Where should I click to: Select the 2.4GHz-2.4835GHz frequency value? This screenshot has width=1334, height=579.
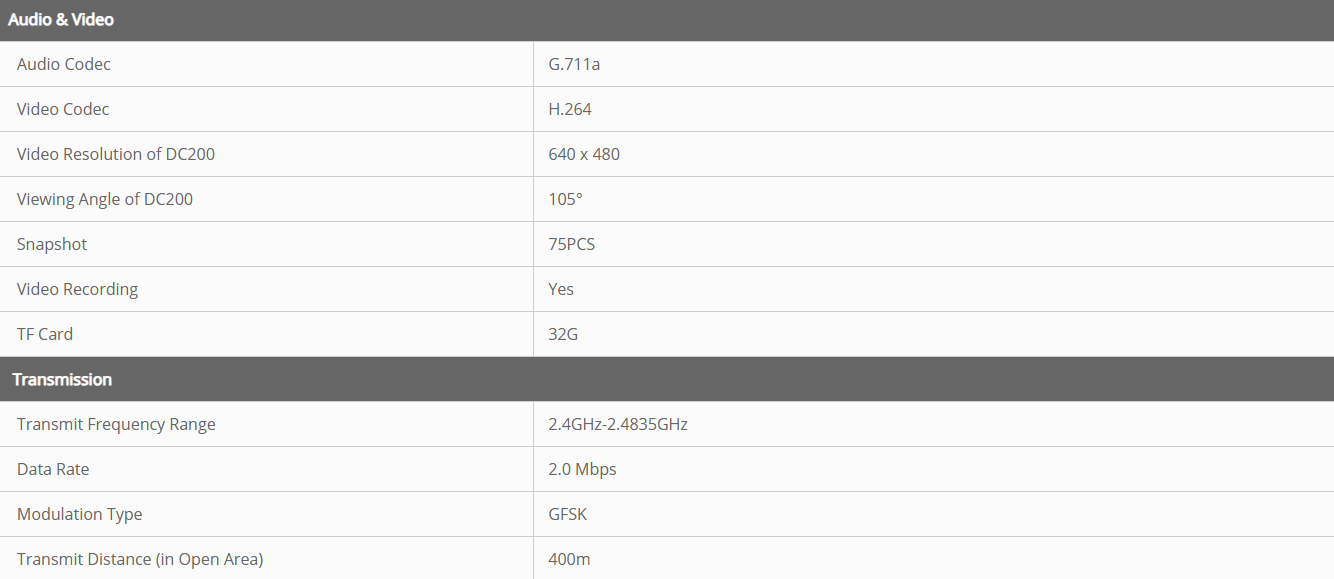618,425
